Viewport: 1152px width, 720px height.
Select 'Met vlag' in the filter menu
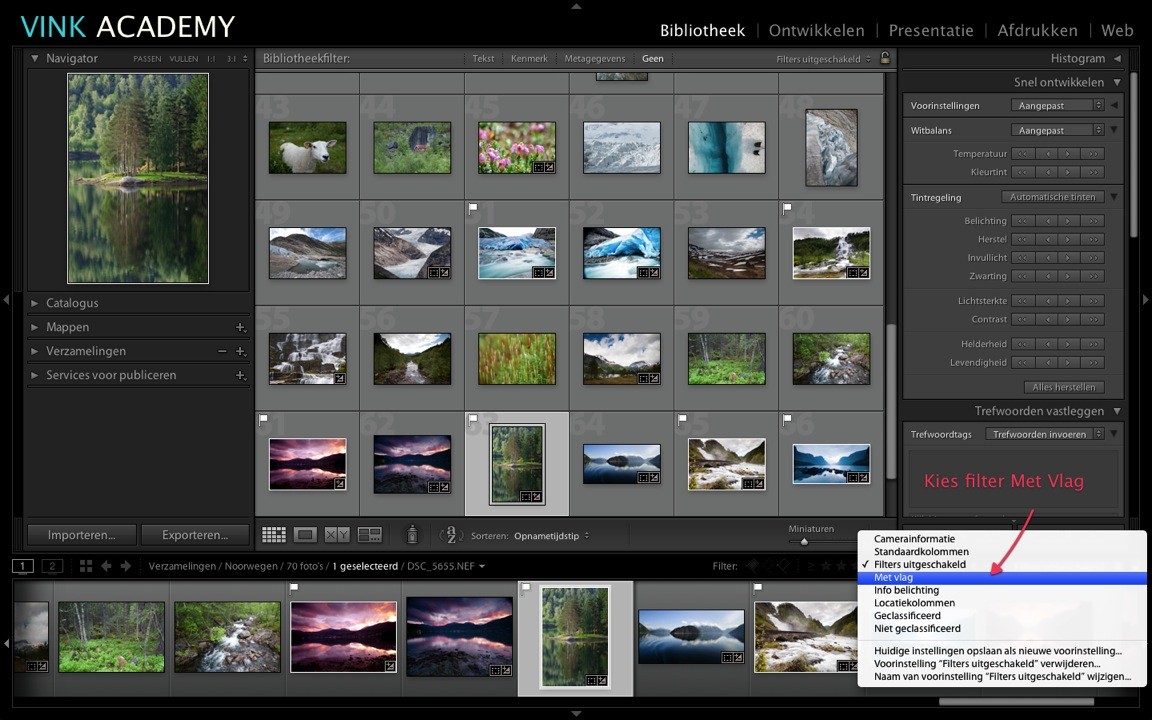897,577
